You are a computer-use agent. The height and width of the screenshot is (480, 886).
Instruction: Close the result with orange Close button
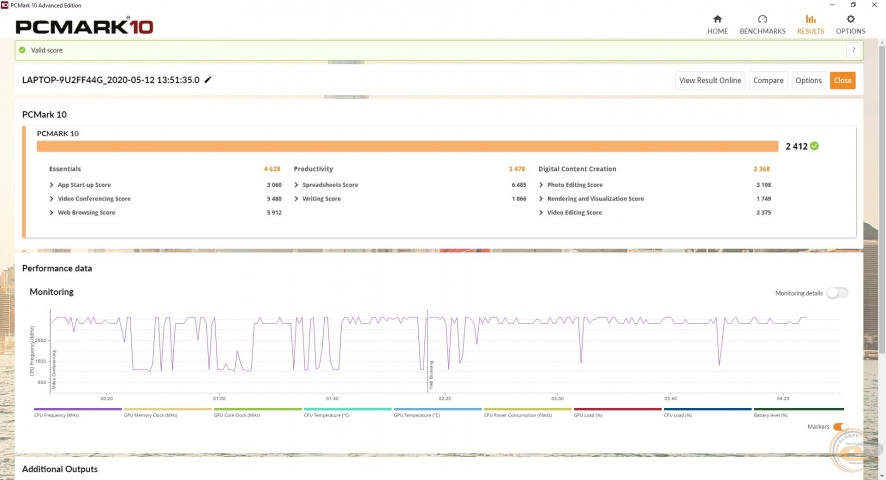click(x=842, y=80)
